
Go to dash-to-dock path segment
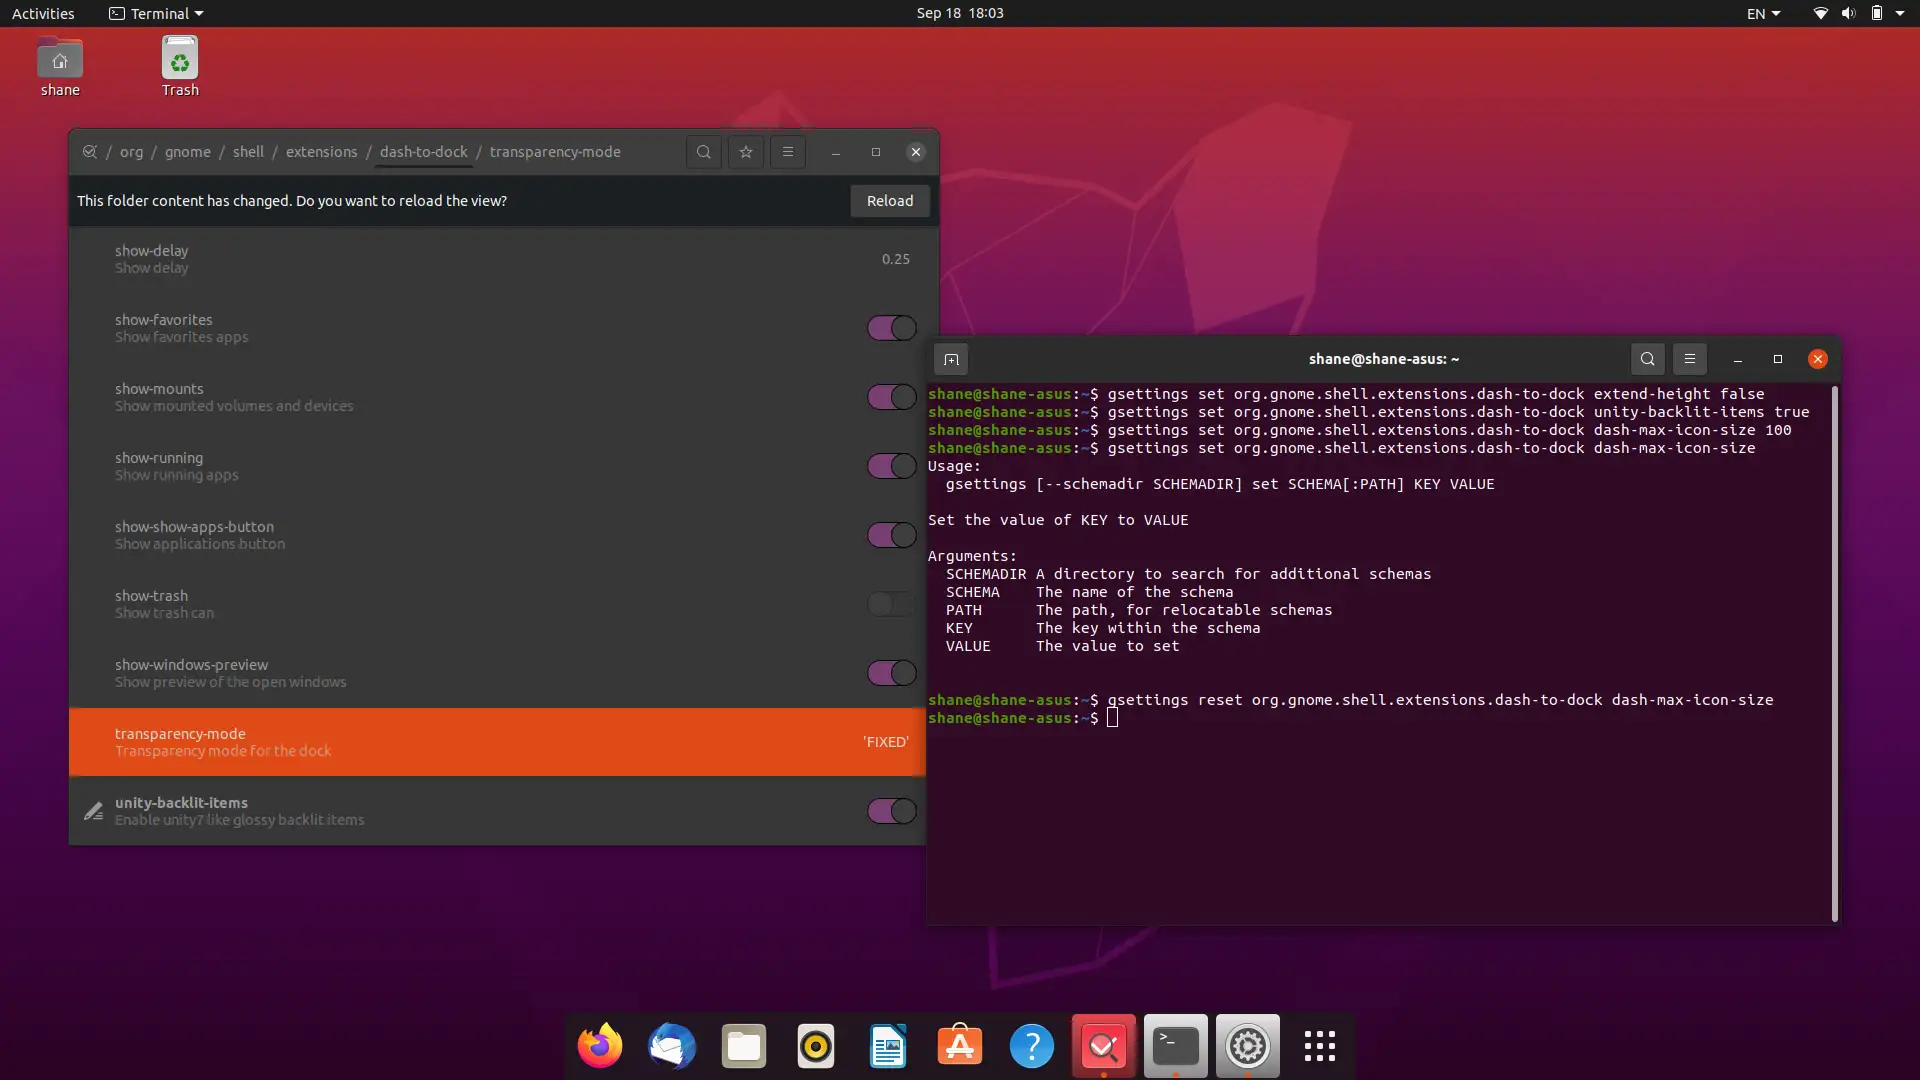(x=423, y=152)
